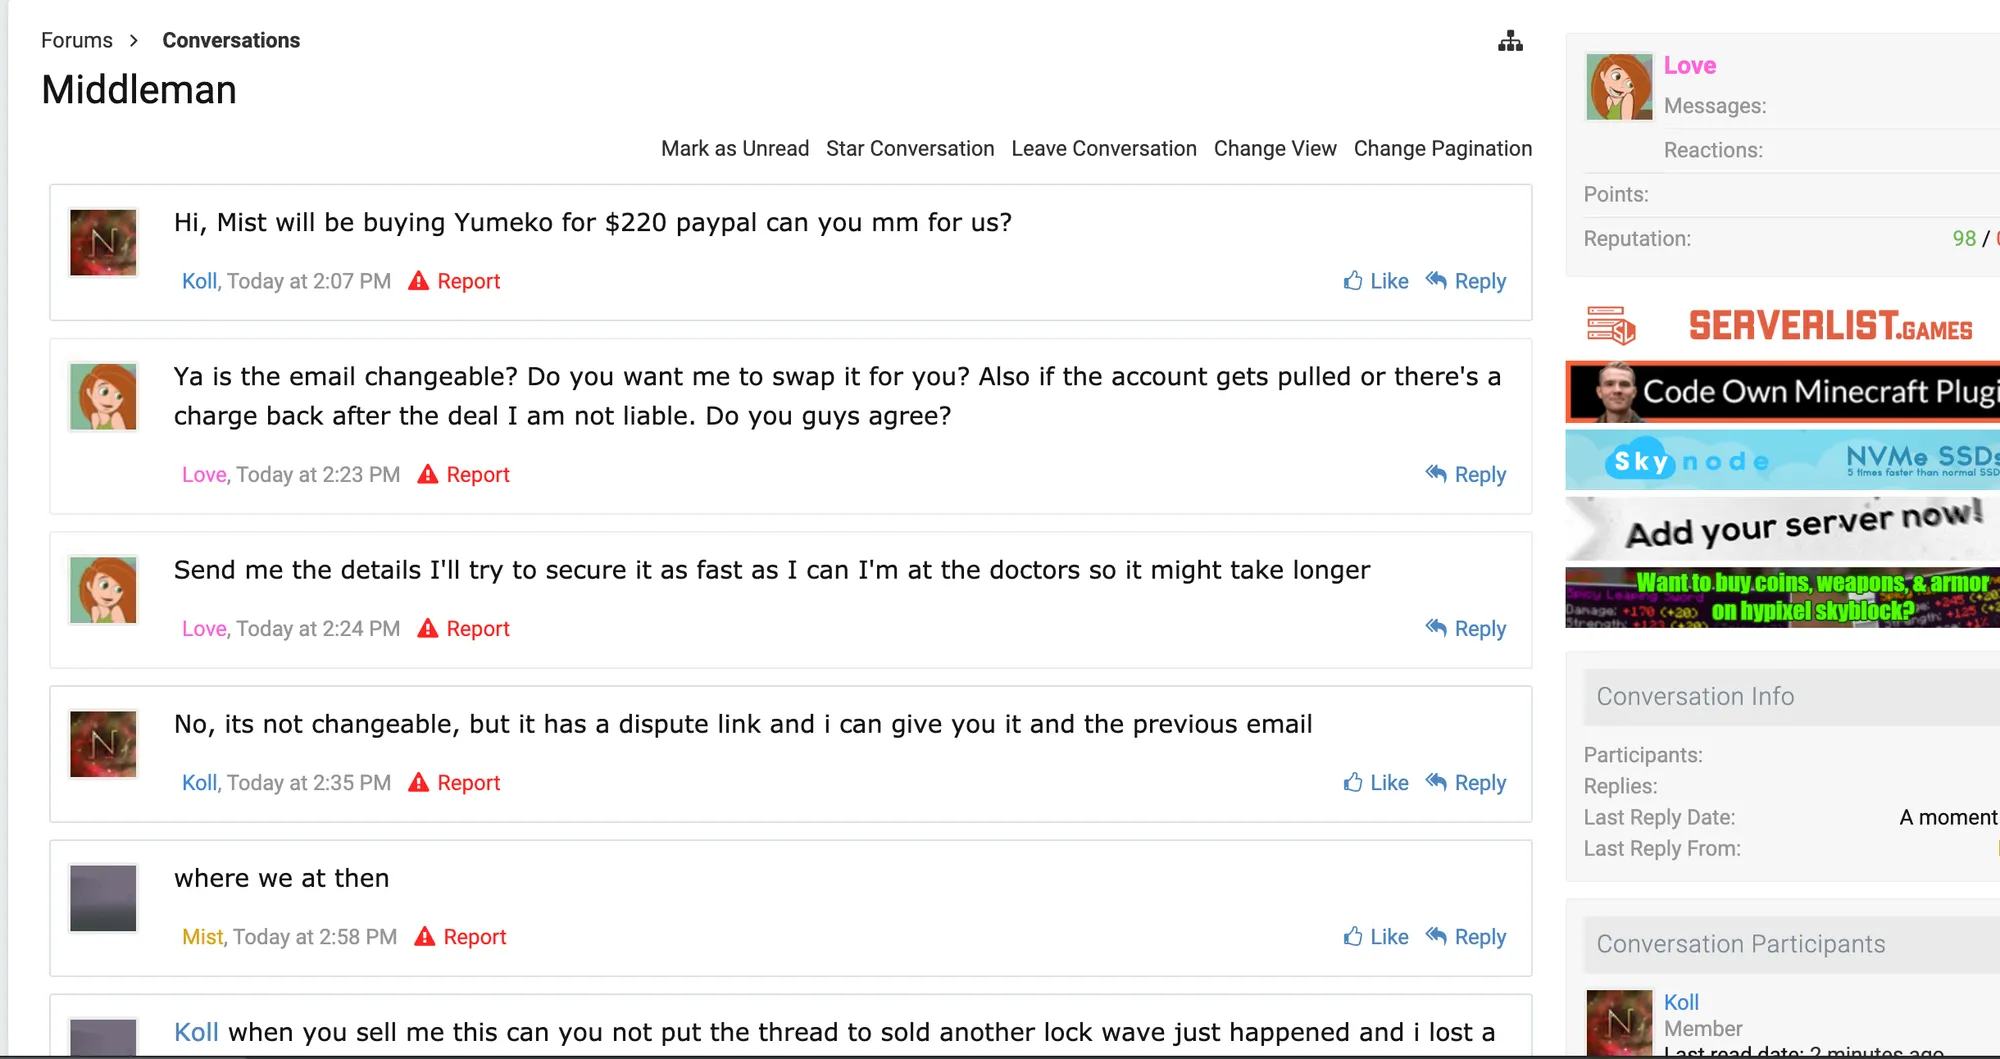Open Love's profile name in sidebar
Screen dimensions: 2000x1059
pyautogui.click(x=1689, y=65)
